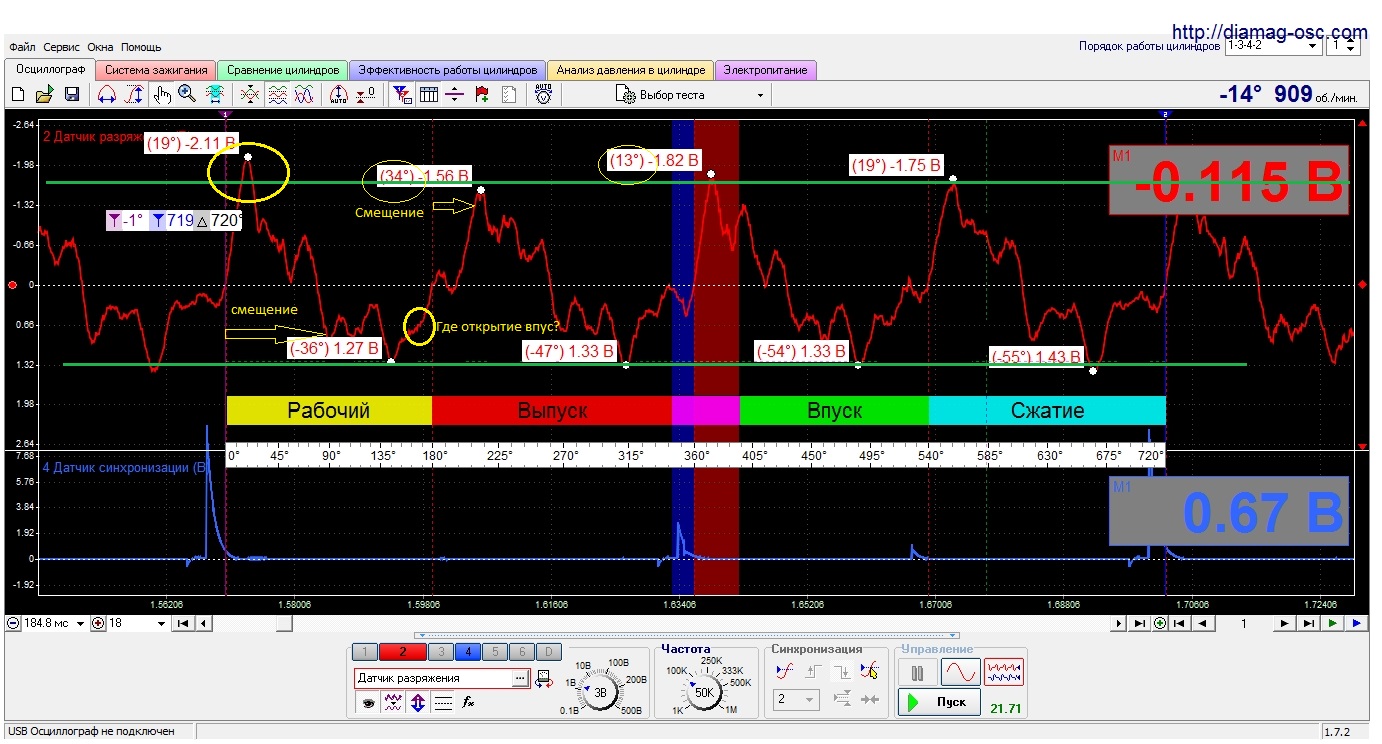Toggle the red channel 2 button

402,652
